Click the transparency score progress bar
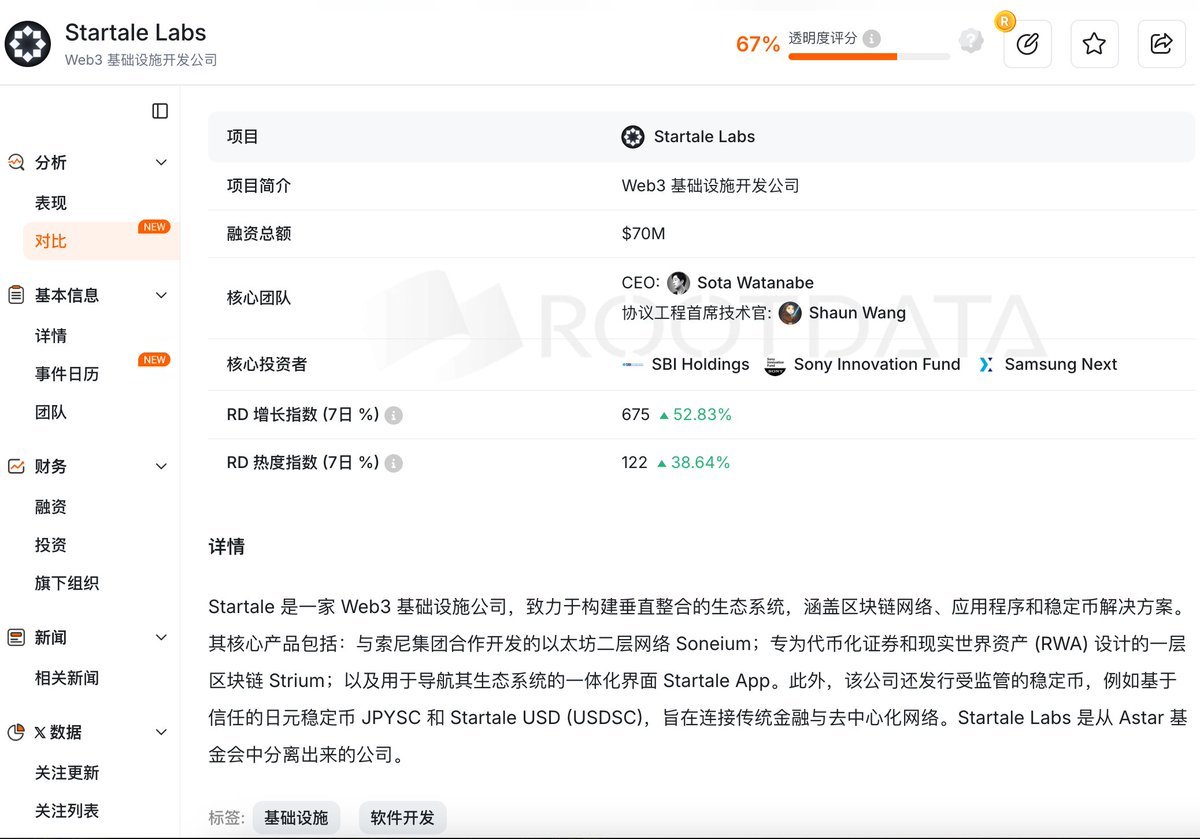Viewport: 1200px width, 839px height. pyautogui.click(x=869, y=57)
